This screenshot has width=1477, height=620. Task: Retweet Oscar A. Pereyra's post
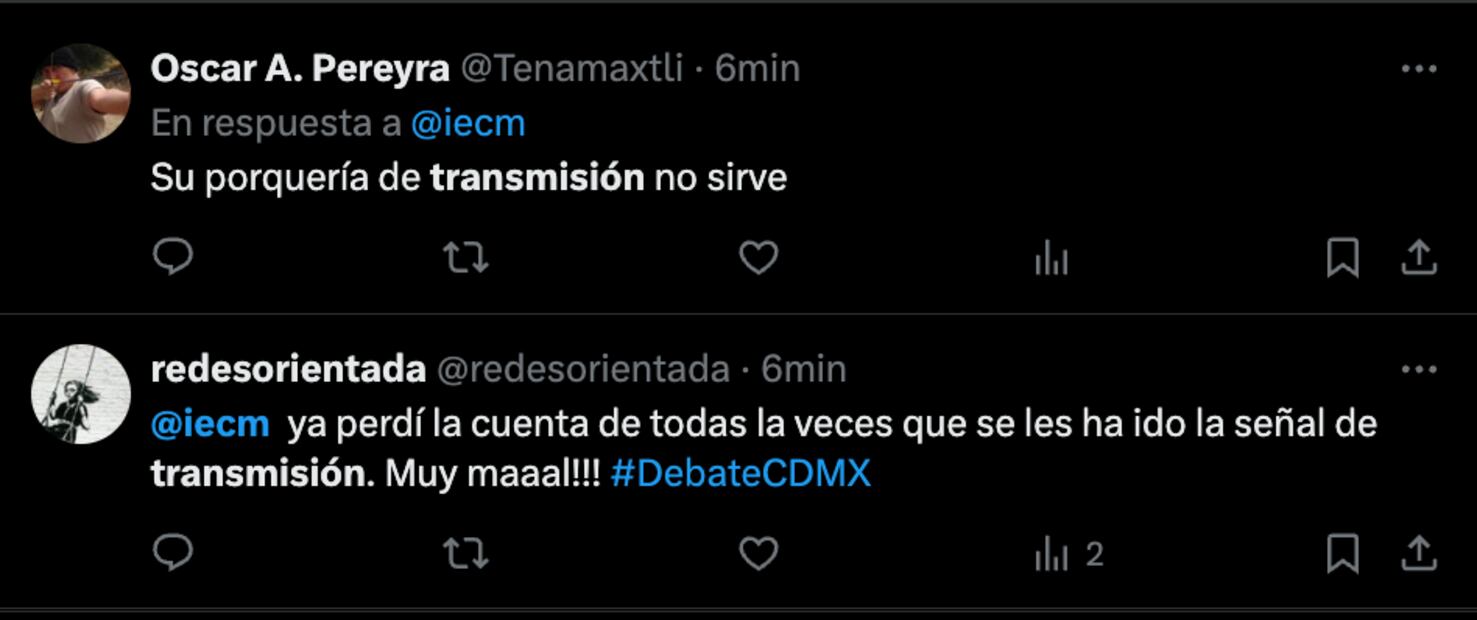(x=467, y=258)
